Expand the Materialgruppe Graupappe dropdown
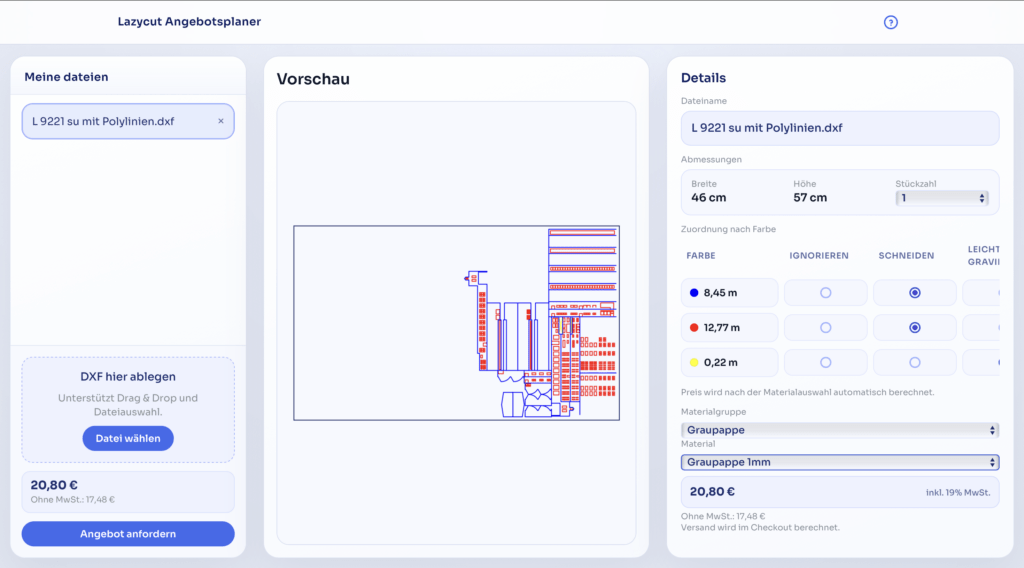This screenshot has height=568, width=1024. (x=839, y=430)
